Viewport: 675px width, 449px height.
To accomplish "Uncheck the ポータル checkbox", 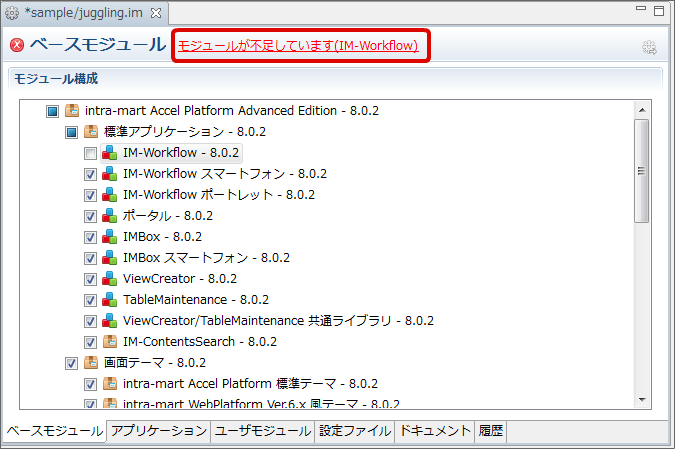I will point(90,217).
